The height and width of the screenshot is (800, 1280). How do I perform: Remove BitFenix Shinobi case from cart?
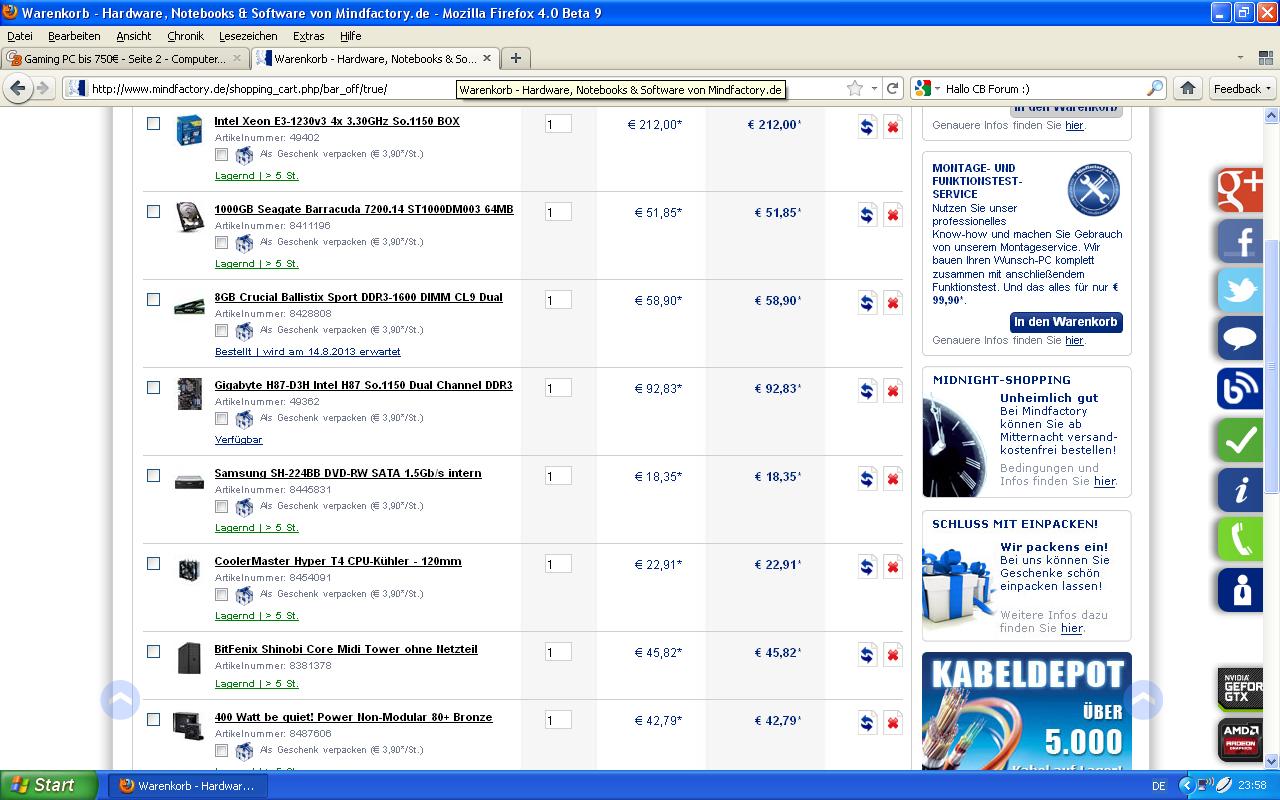893,655
